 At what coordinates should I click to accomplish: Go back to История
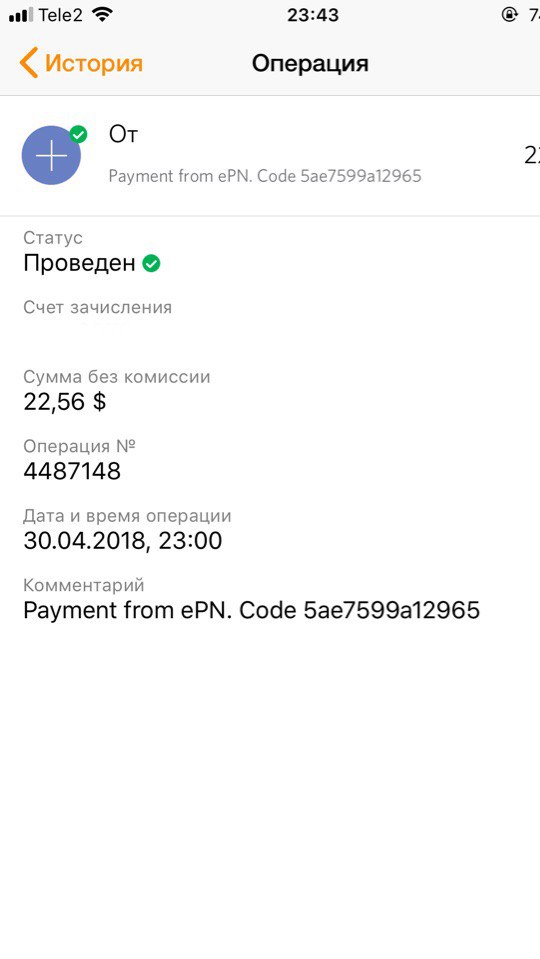[x=81, y=64]
